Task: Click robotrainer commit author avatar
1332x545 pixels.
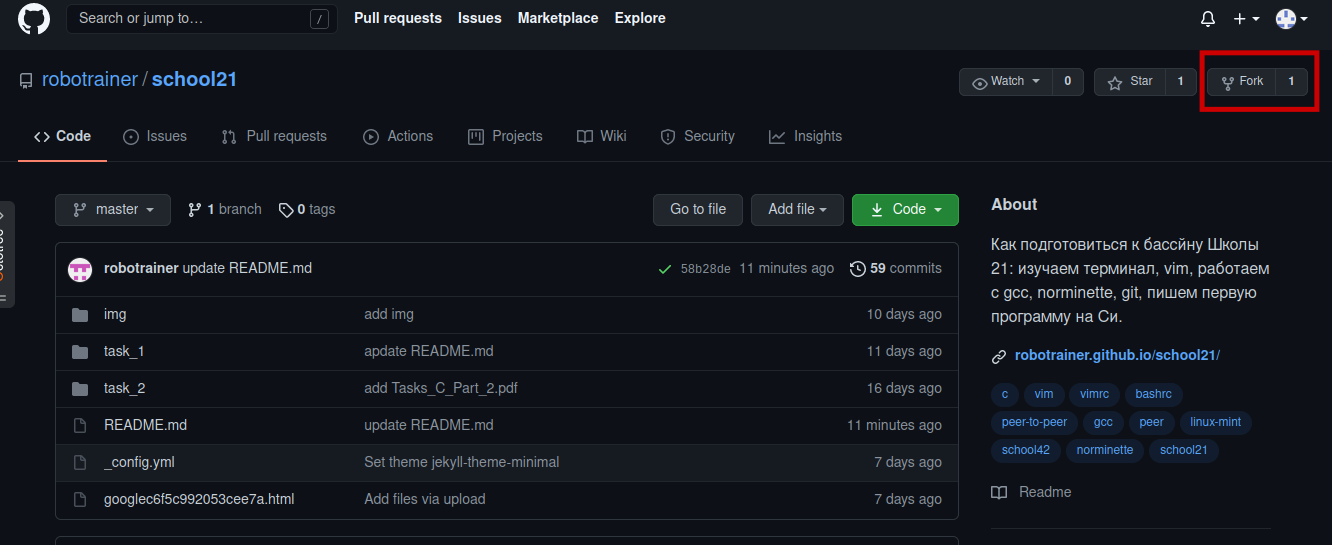Action: pos(80,269)
